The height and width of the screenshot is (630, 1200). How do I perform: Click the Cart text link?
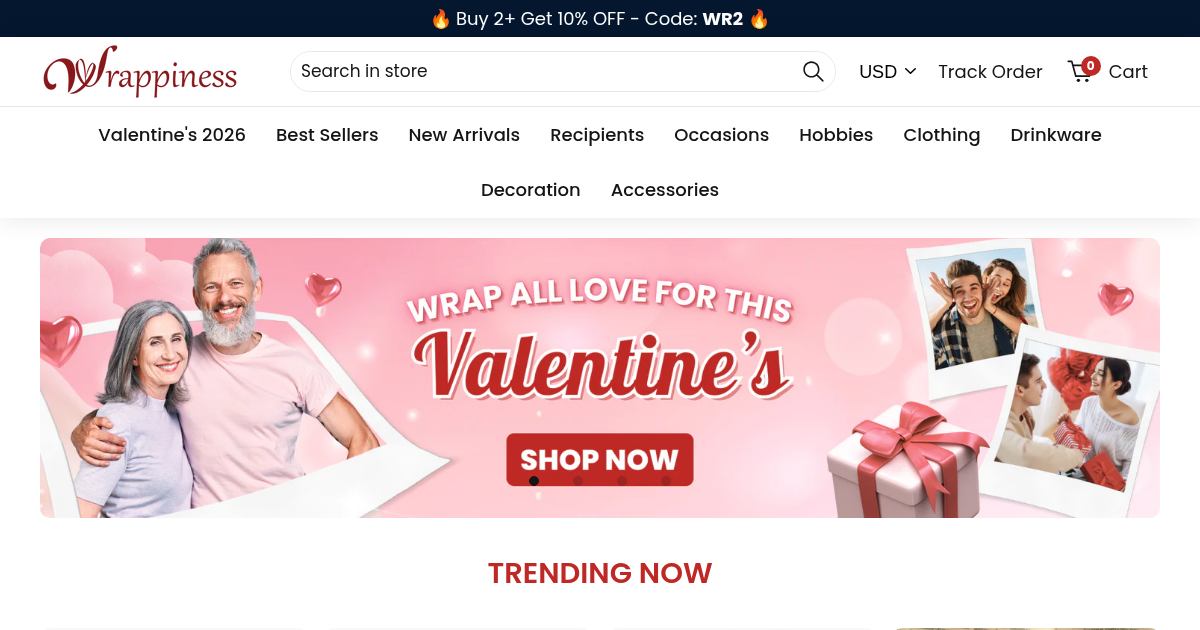1128,71
